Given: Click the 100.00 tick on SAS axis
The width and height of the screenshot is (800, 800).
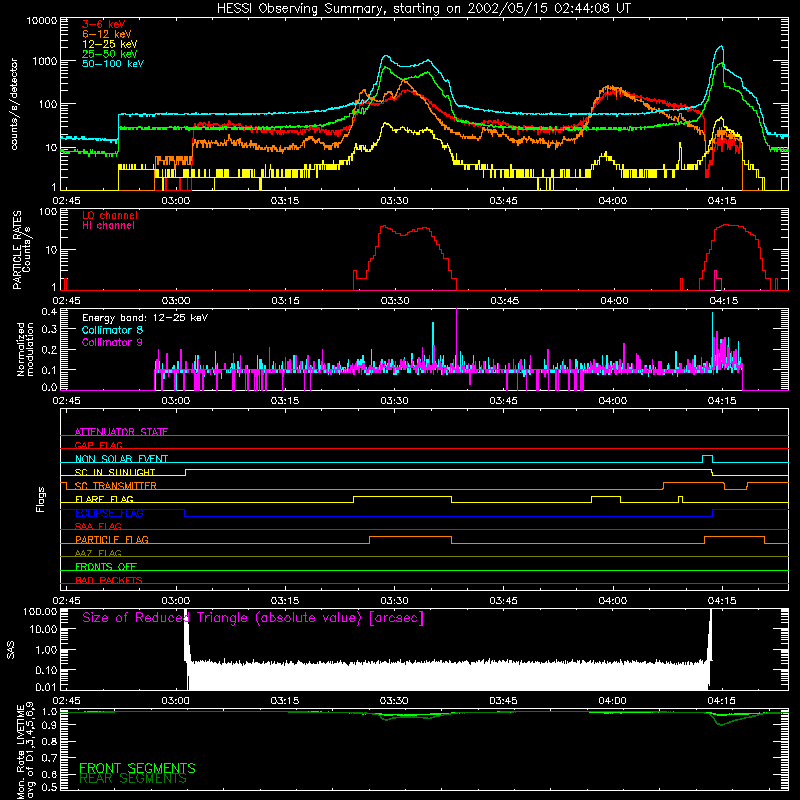Looking at the screenshot, I should click(x=40, y=612).
